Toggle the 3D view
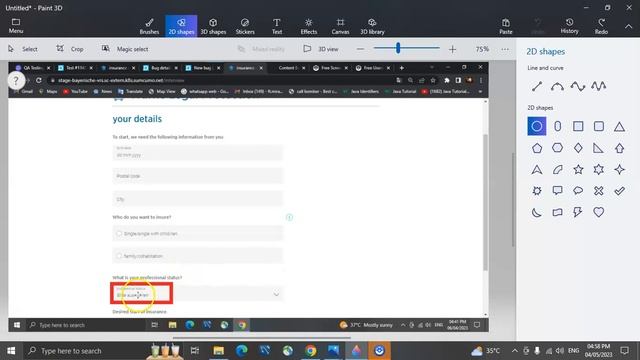The image size is (640, 360). coord(321,49)
